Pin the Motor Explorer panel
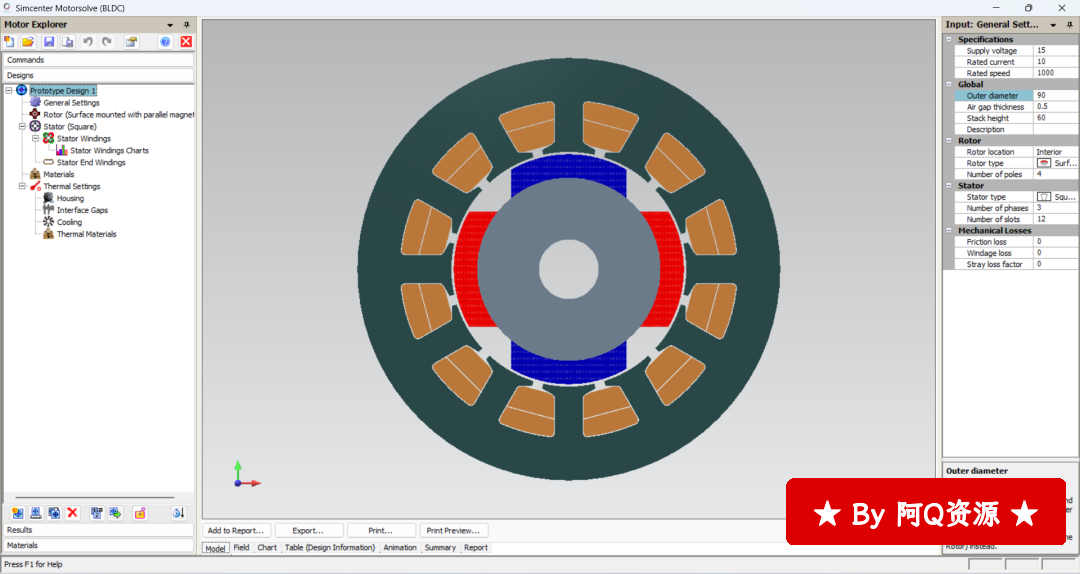Image resolution: width=1080 pixels, height=574 pixels. [x=187, y=24]
